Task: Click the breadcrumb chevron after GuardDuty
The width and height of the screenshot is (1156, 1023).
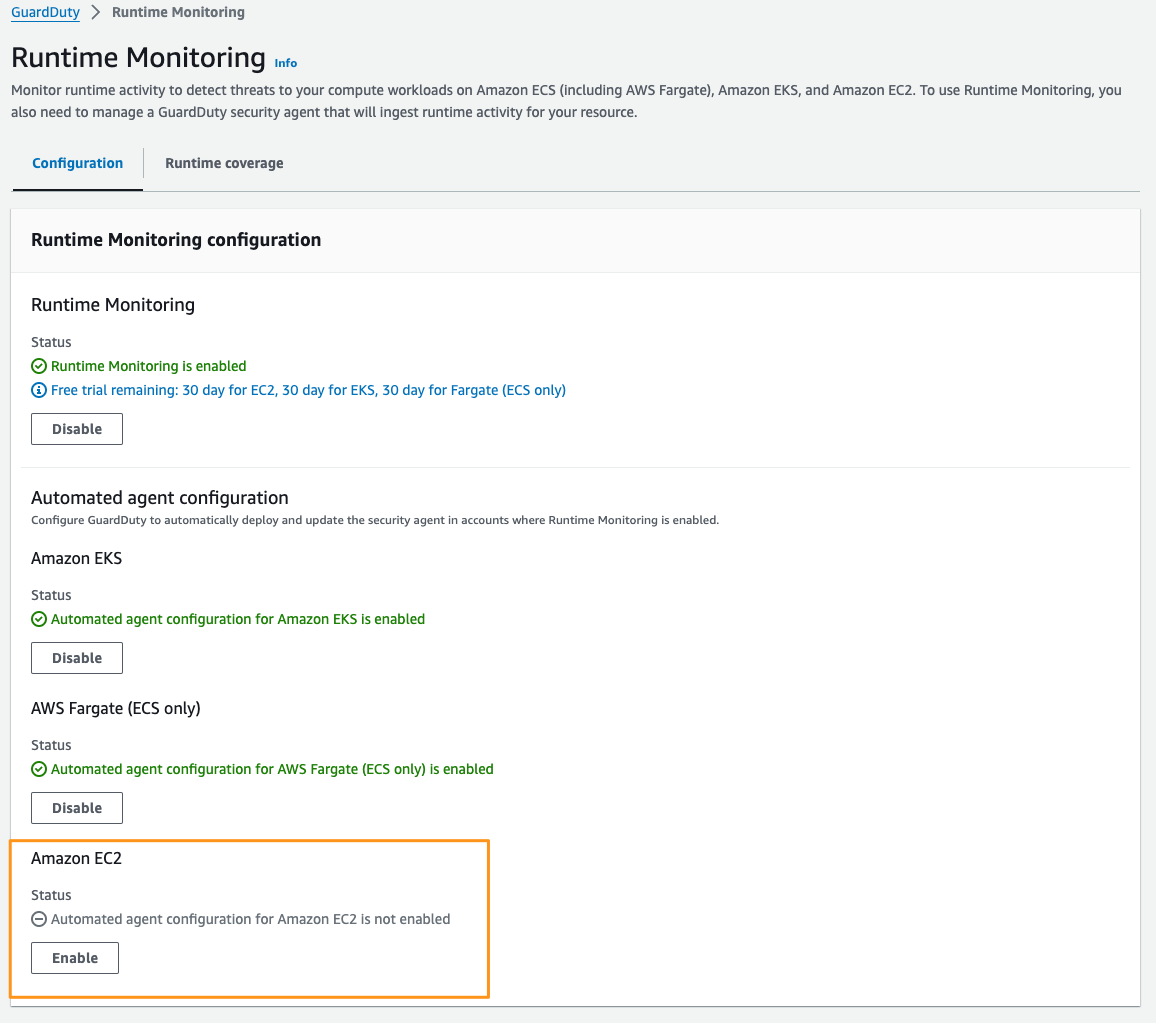Action: (95, 12)
